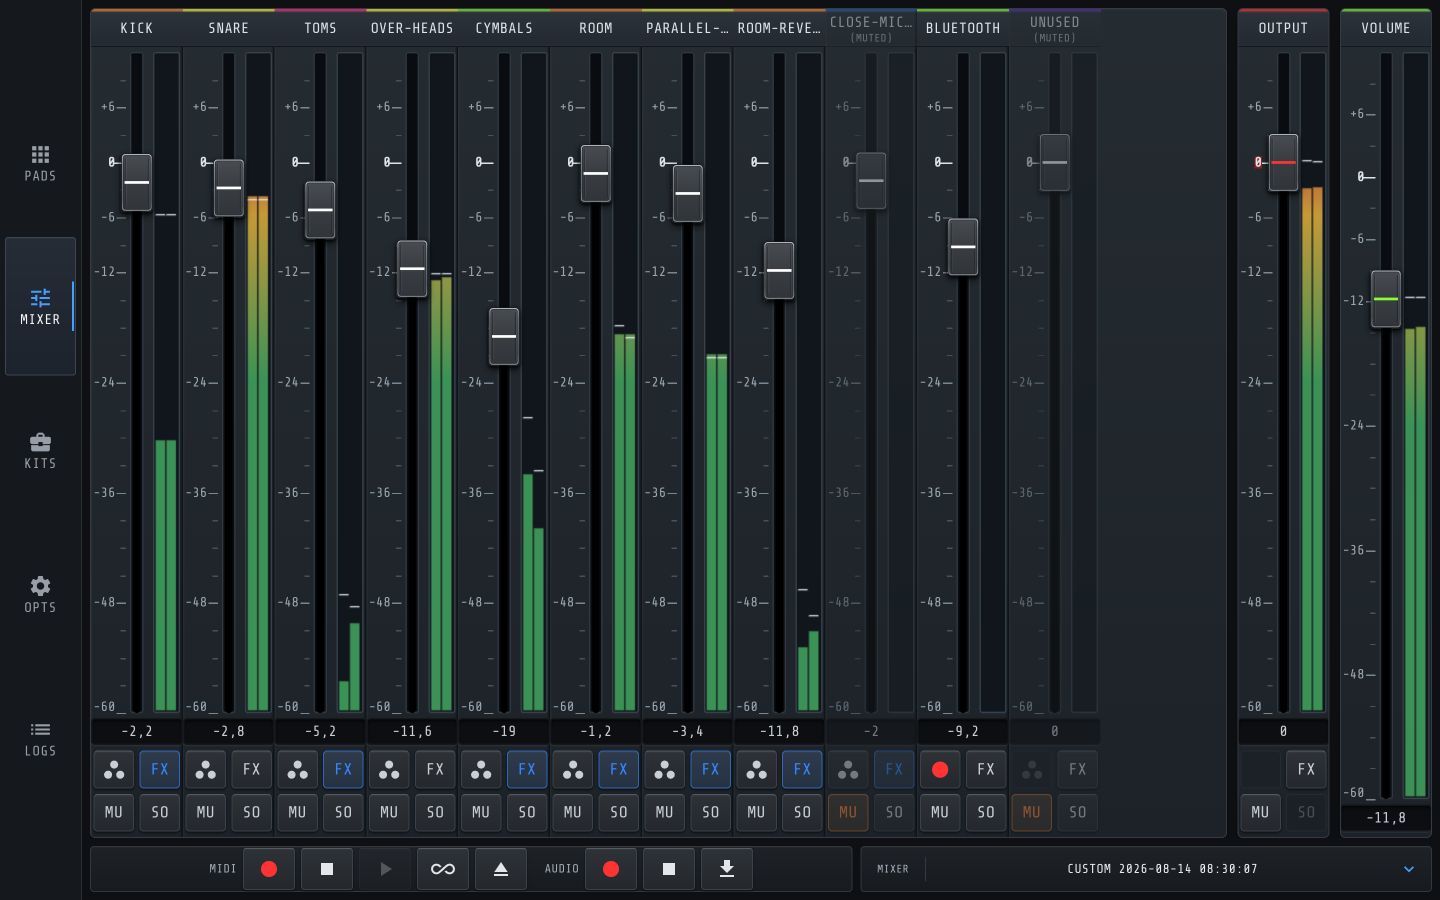Unmute the Close-Mic channel

[848, 813]
